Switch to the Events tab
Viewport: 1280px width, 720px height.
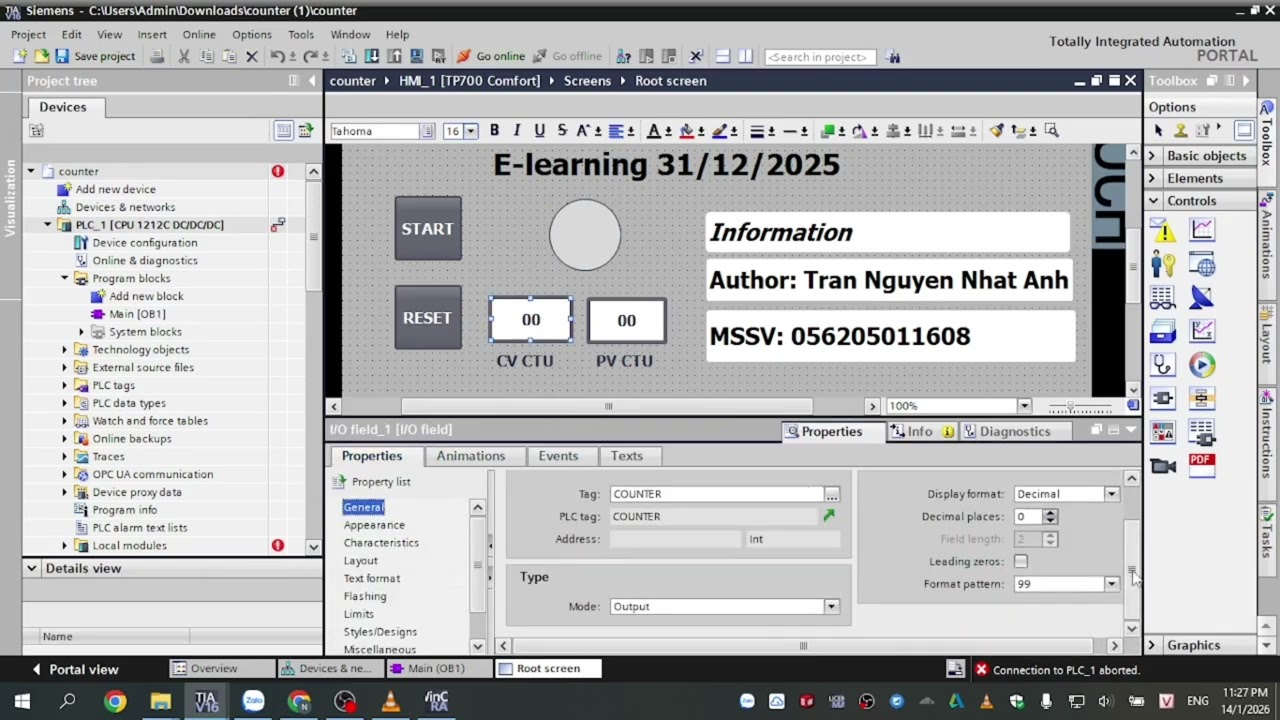(558, 456)
